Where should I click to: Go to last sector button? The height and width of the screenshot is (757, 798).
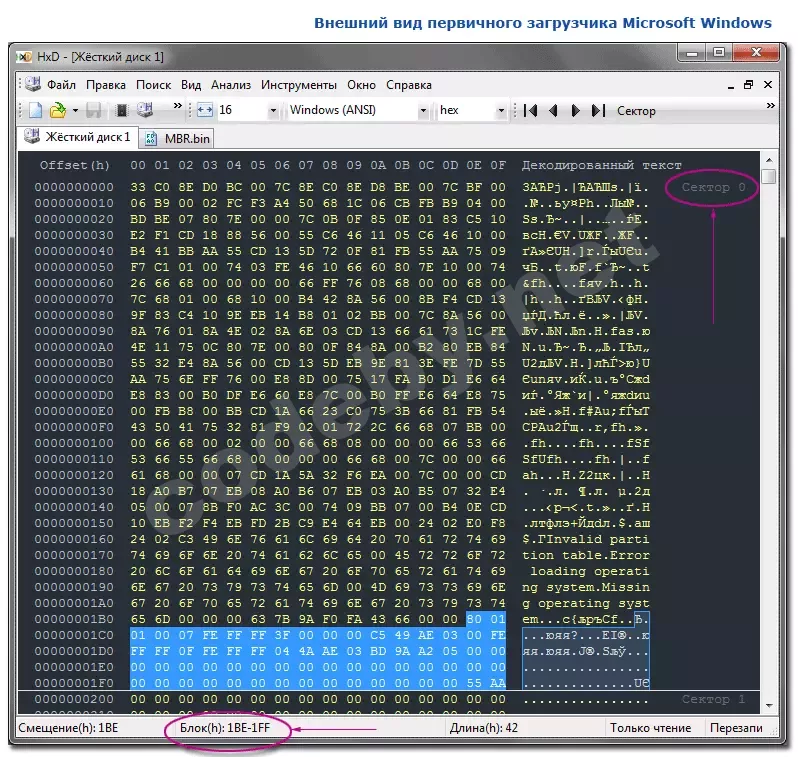[598, 110]
